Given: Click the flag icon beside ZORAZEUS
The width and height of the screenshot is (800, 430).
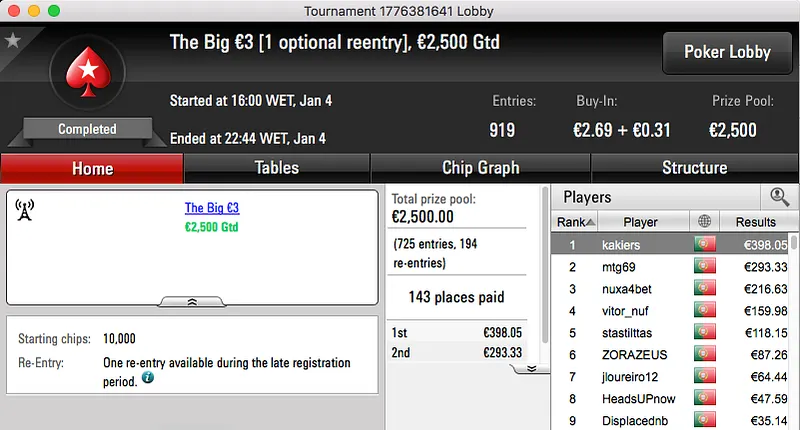Looking at the screenshot, I should tap(704, 355).
